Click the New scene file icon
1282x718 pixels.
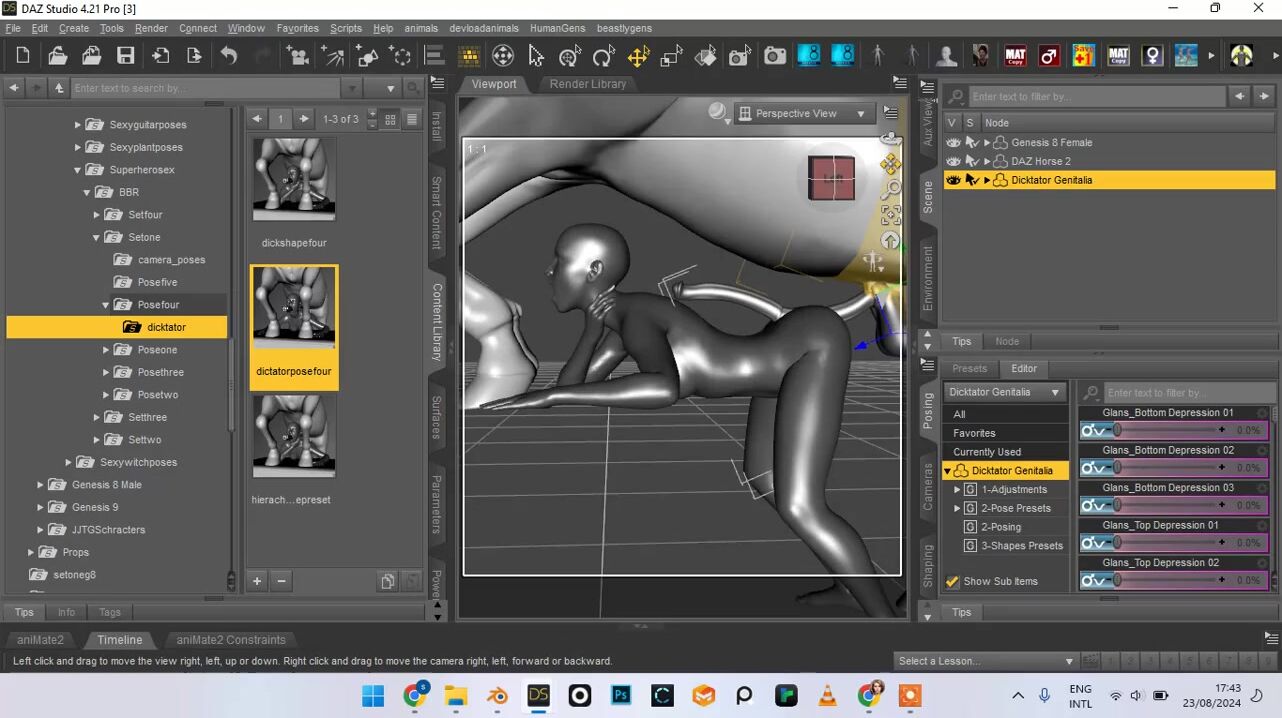pyautogui.click(x=23, y=56)
